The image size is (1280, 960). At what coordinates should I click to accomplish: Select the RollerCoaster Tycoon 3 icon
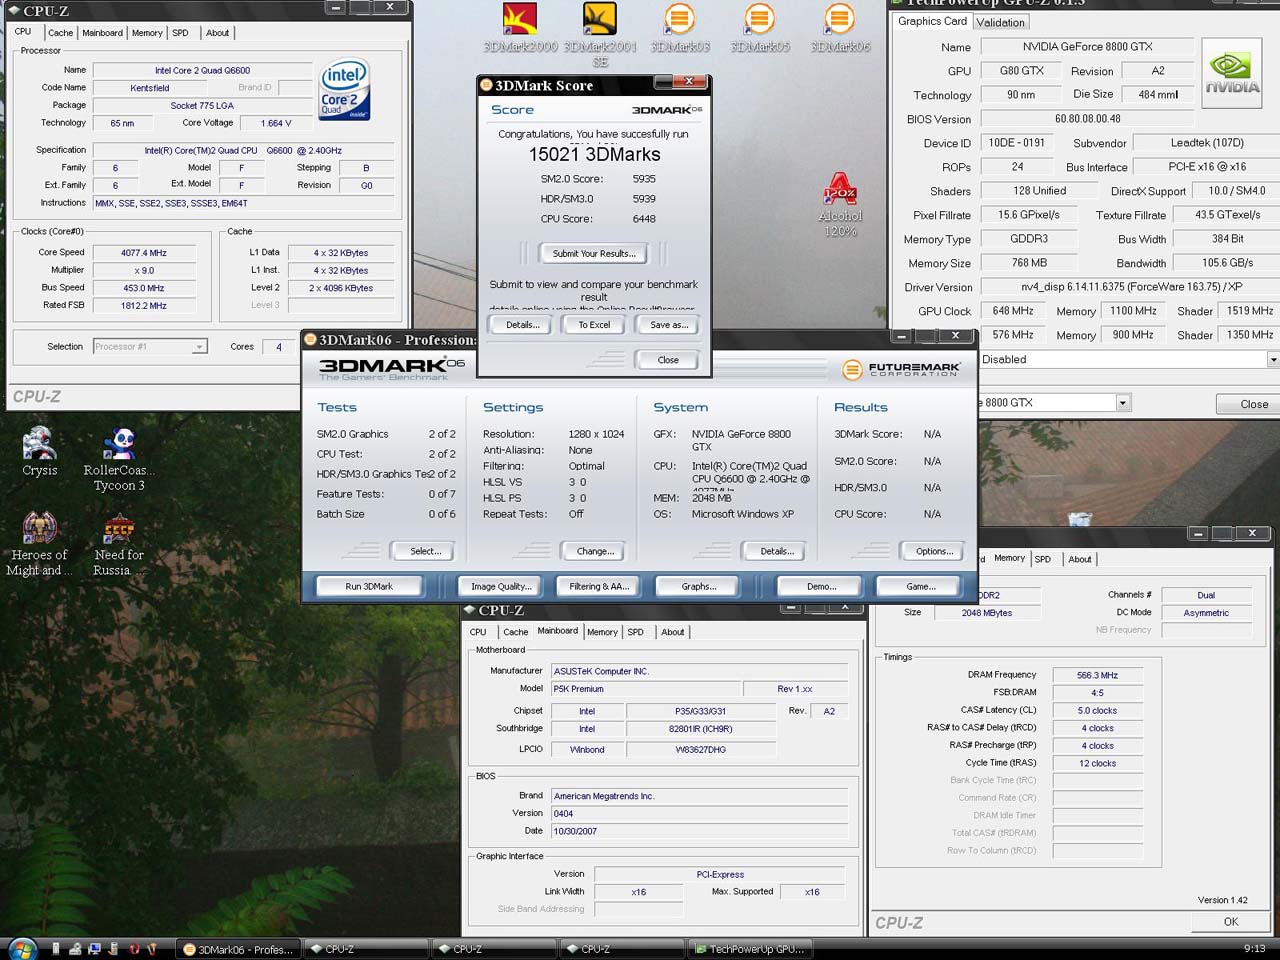click(x=119, y=460)
